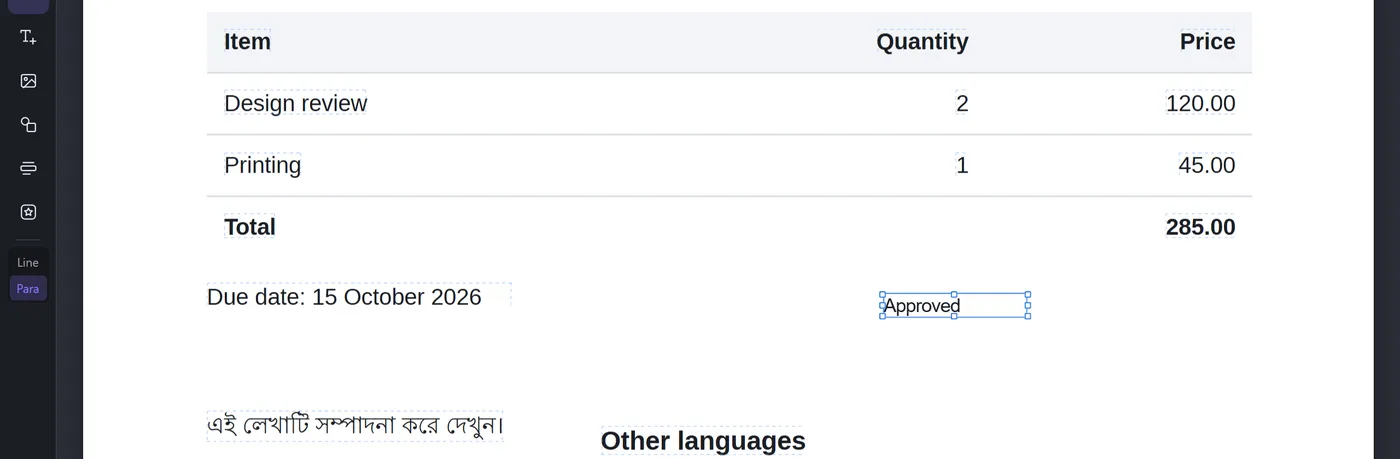Click the 'Quantity' column header
1400x459 pixels.
point(922,42)
